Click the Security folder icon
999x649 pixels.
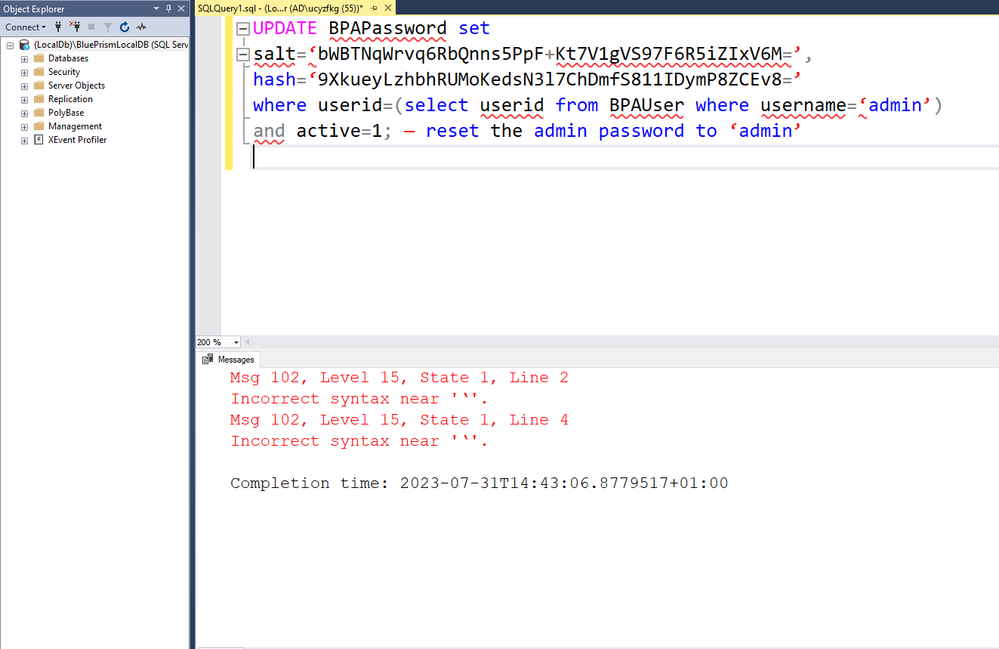point(39,72)
